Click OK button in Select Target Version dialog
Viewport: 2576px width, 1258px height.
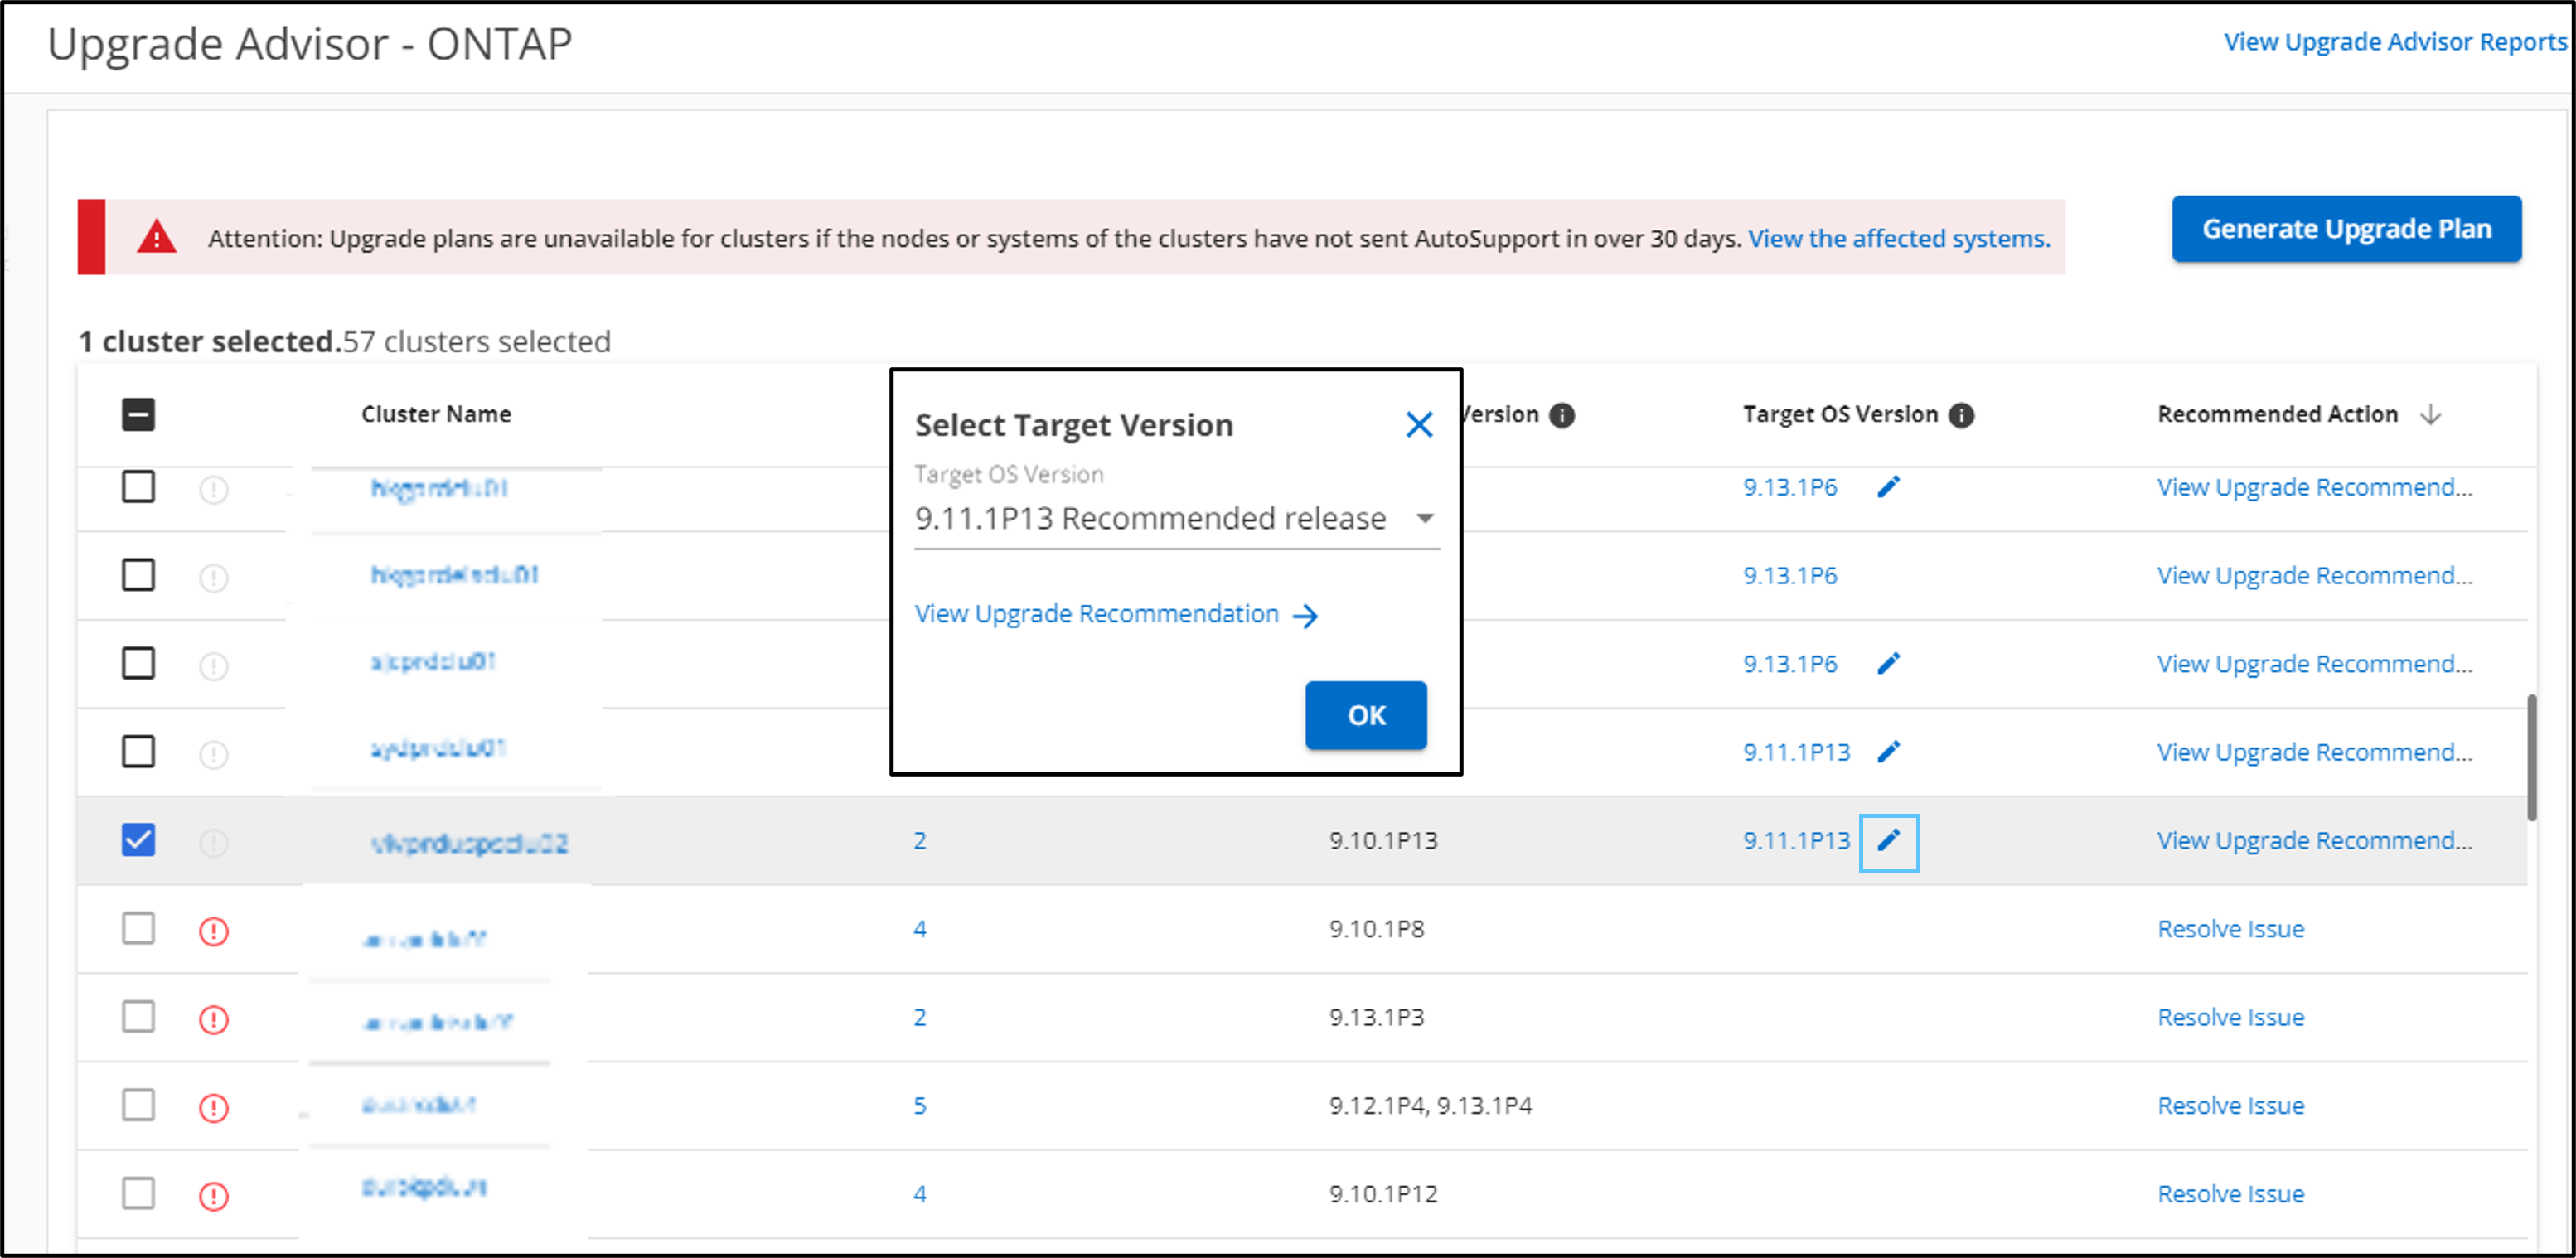[x=1365, y=713]
